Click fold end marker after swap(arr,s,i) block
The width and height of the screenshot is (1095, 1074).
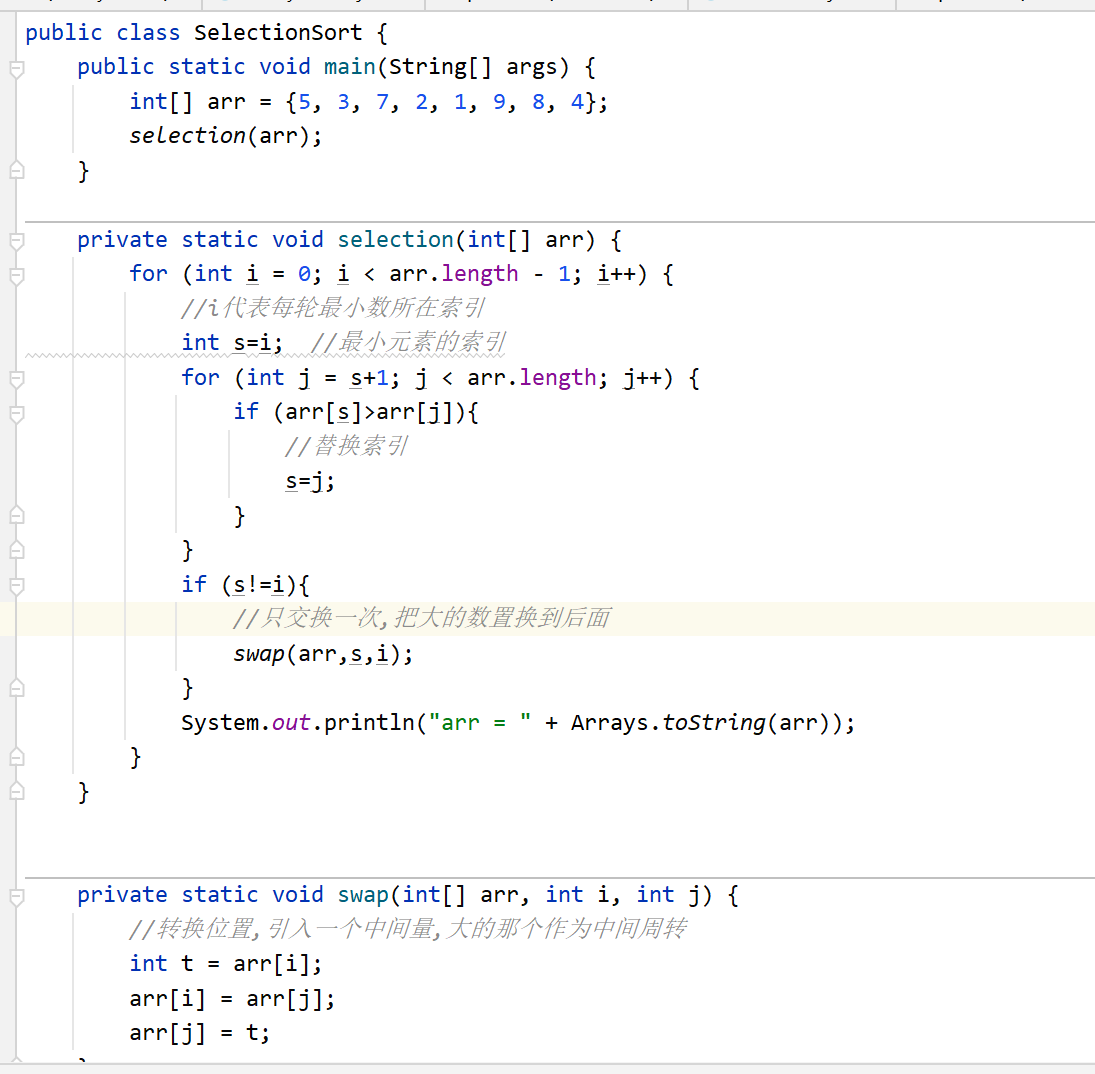[x=17, y=689]
